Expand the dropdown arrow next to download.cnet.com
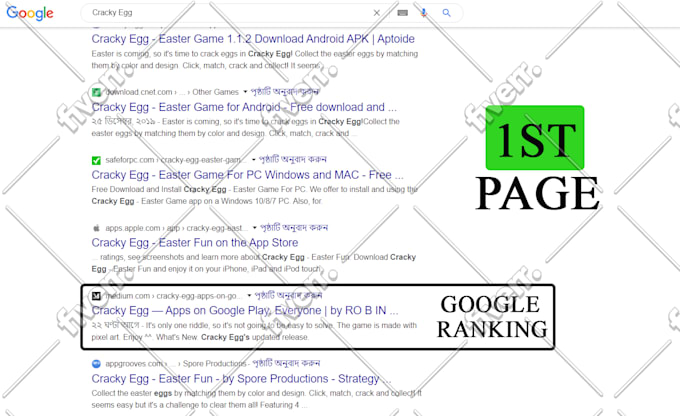Image resolution: width=680 pixels, height=416 pixels. coord(245,92)
